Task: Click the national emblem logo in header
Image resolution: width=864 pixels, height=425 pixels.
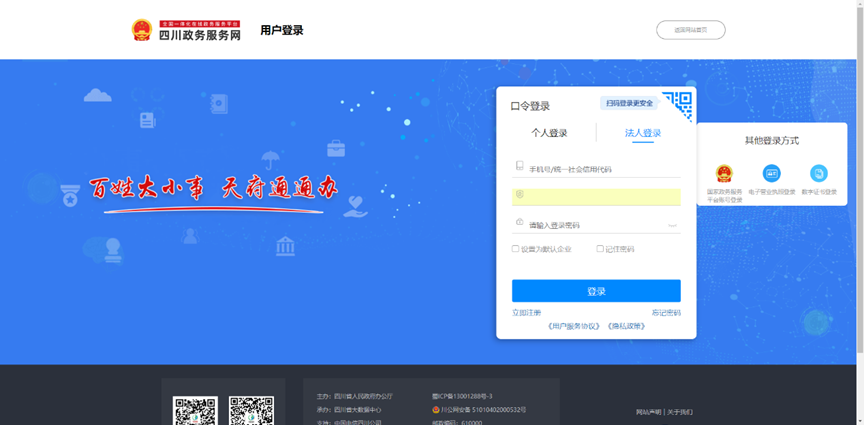Action: point(142,30)
